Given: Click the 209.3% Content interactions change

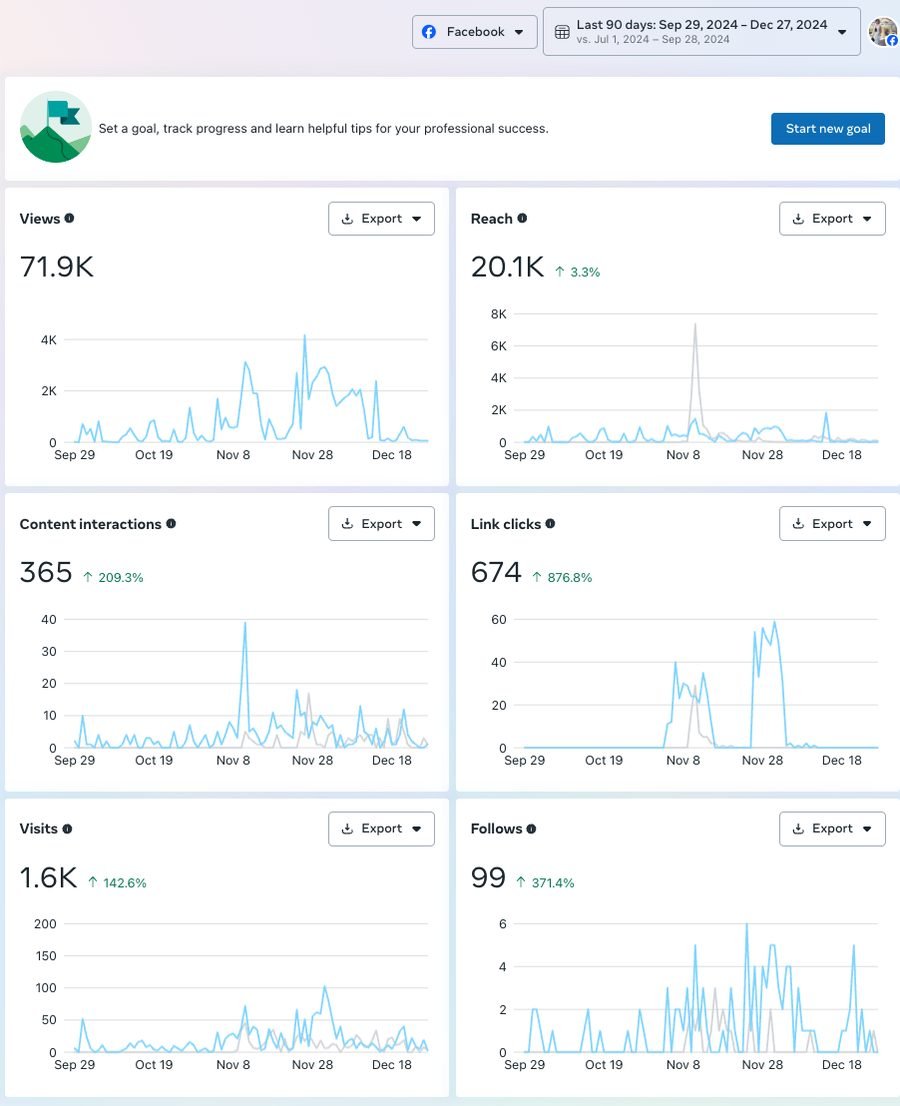Looking at the screenshot, I should 113,578.
